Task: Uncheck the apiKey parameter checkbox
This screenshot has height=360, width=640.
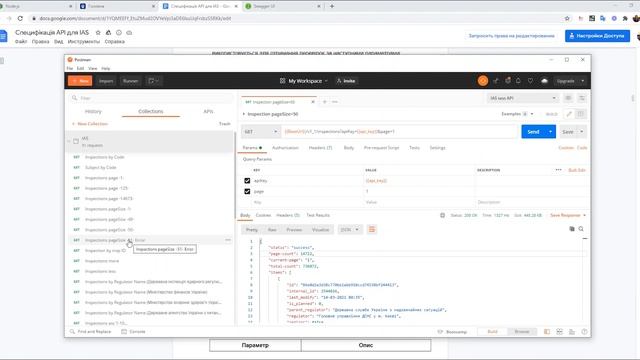Action: [x=247, y=180]
